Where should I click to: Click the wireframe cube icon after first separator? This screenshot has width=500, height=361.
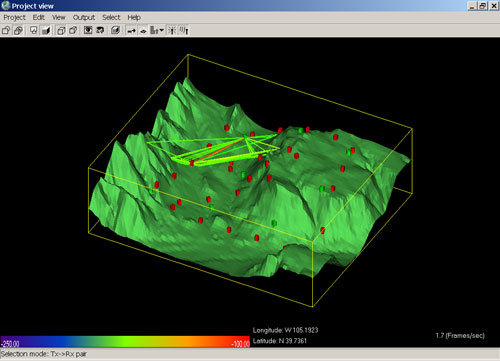pyautogui.click(x=61, y=30)
